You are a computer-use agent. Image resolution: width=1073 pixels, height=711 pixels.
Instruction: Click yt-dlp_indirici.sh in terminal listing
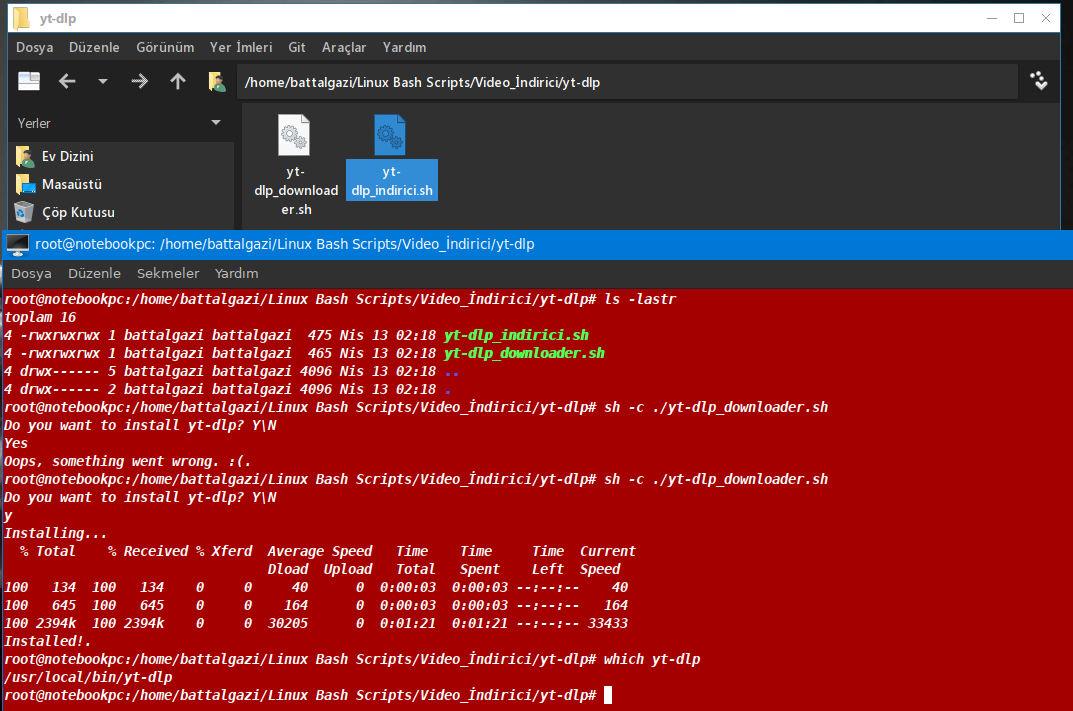(517, 335)
